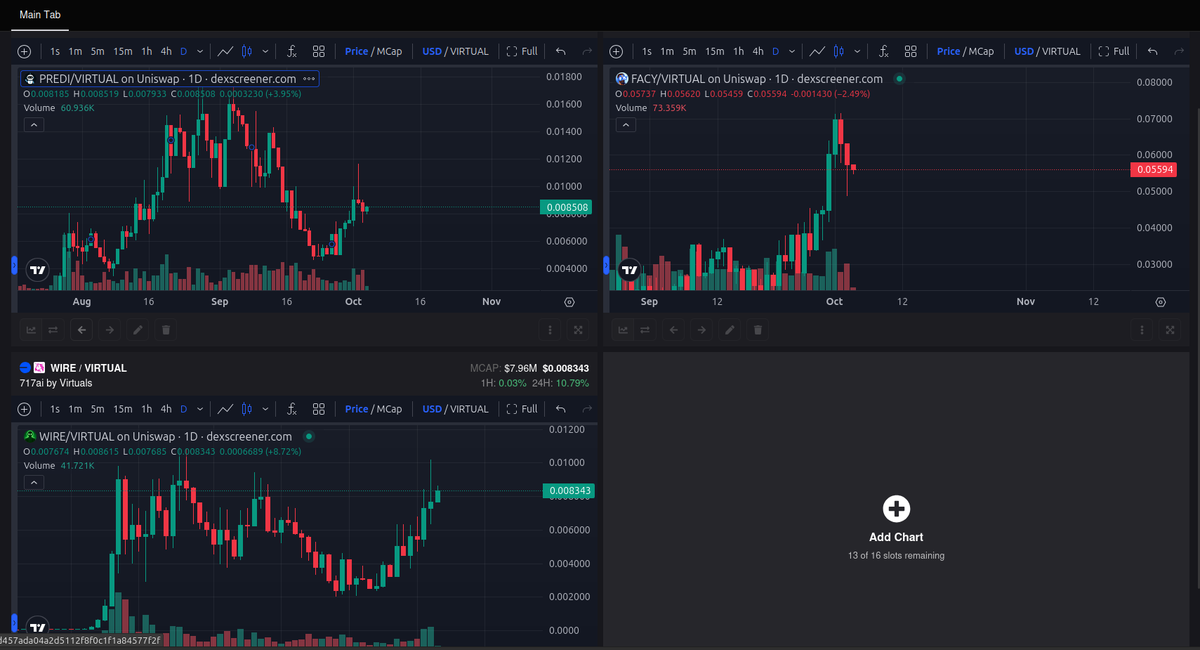Switch WIRE chart to VIRTUAL denomination
Screen dimensions: 1200x650
point(469,409)
